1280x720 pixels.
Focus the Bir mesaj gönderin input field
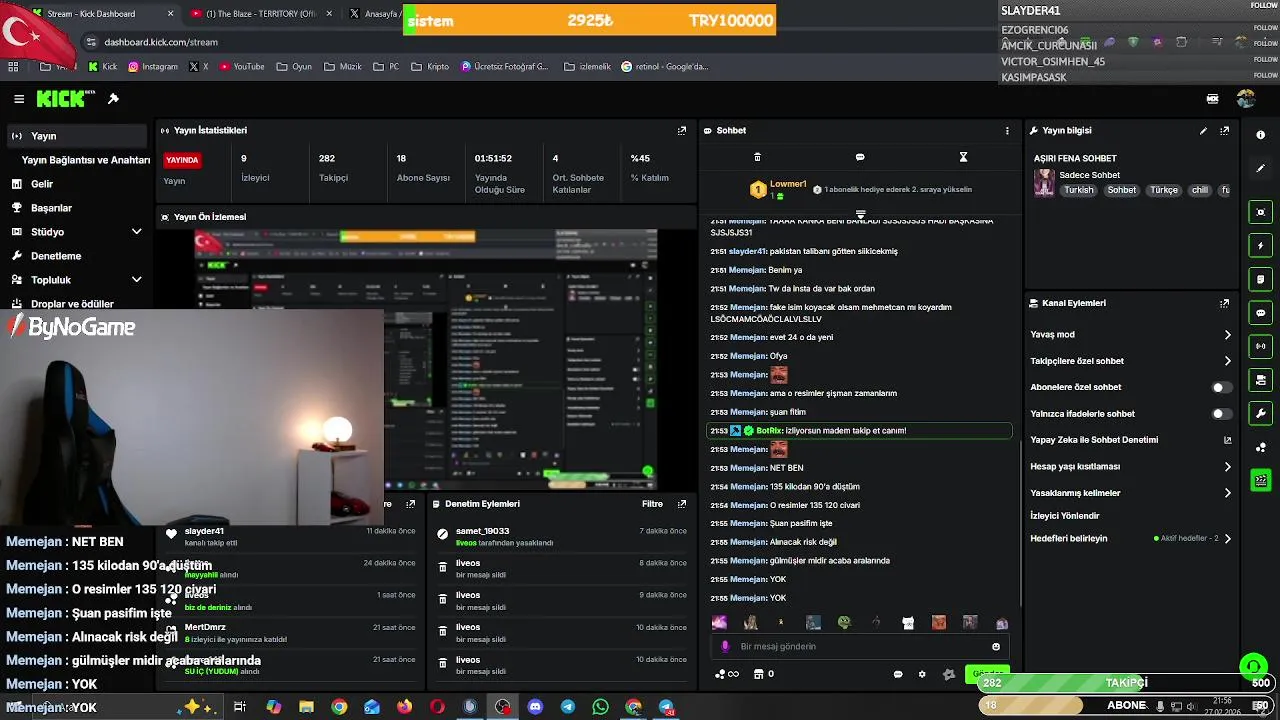click(x=860, y=647)
